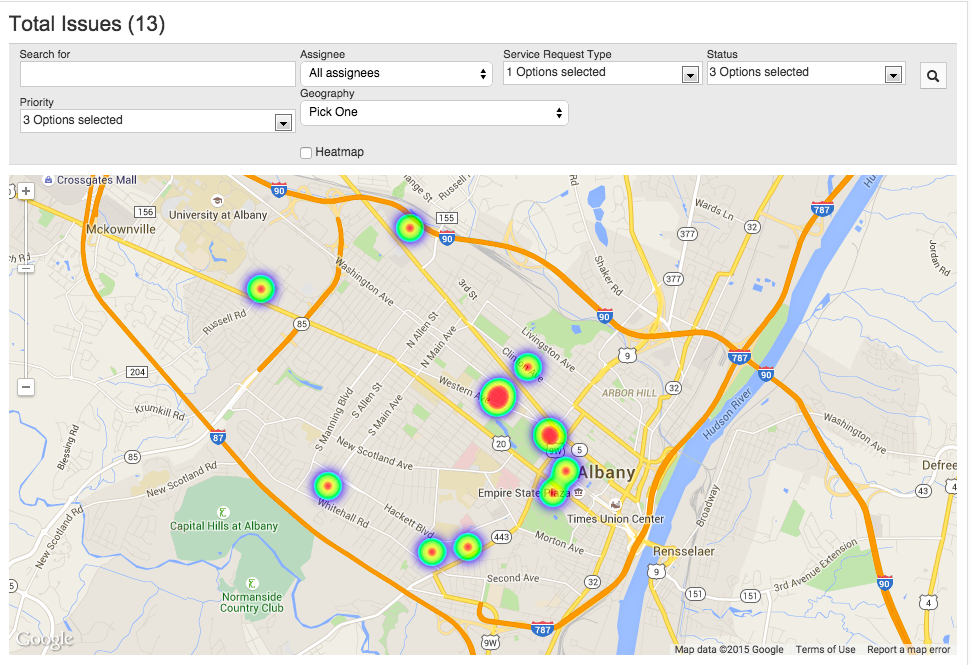970x665 pixels.
Task: Click heat spot next to route 443 marker
Action: point(468,547)
